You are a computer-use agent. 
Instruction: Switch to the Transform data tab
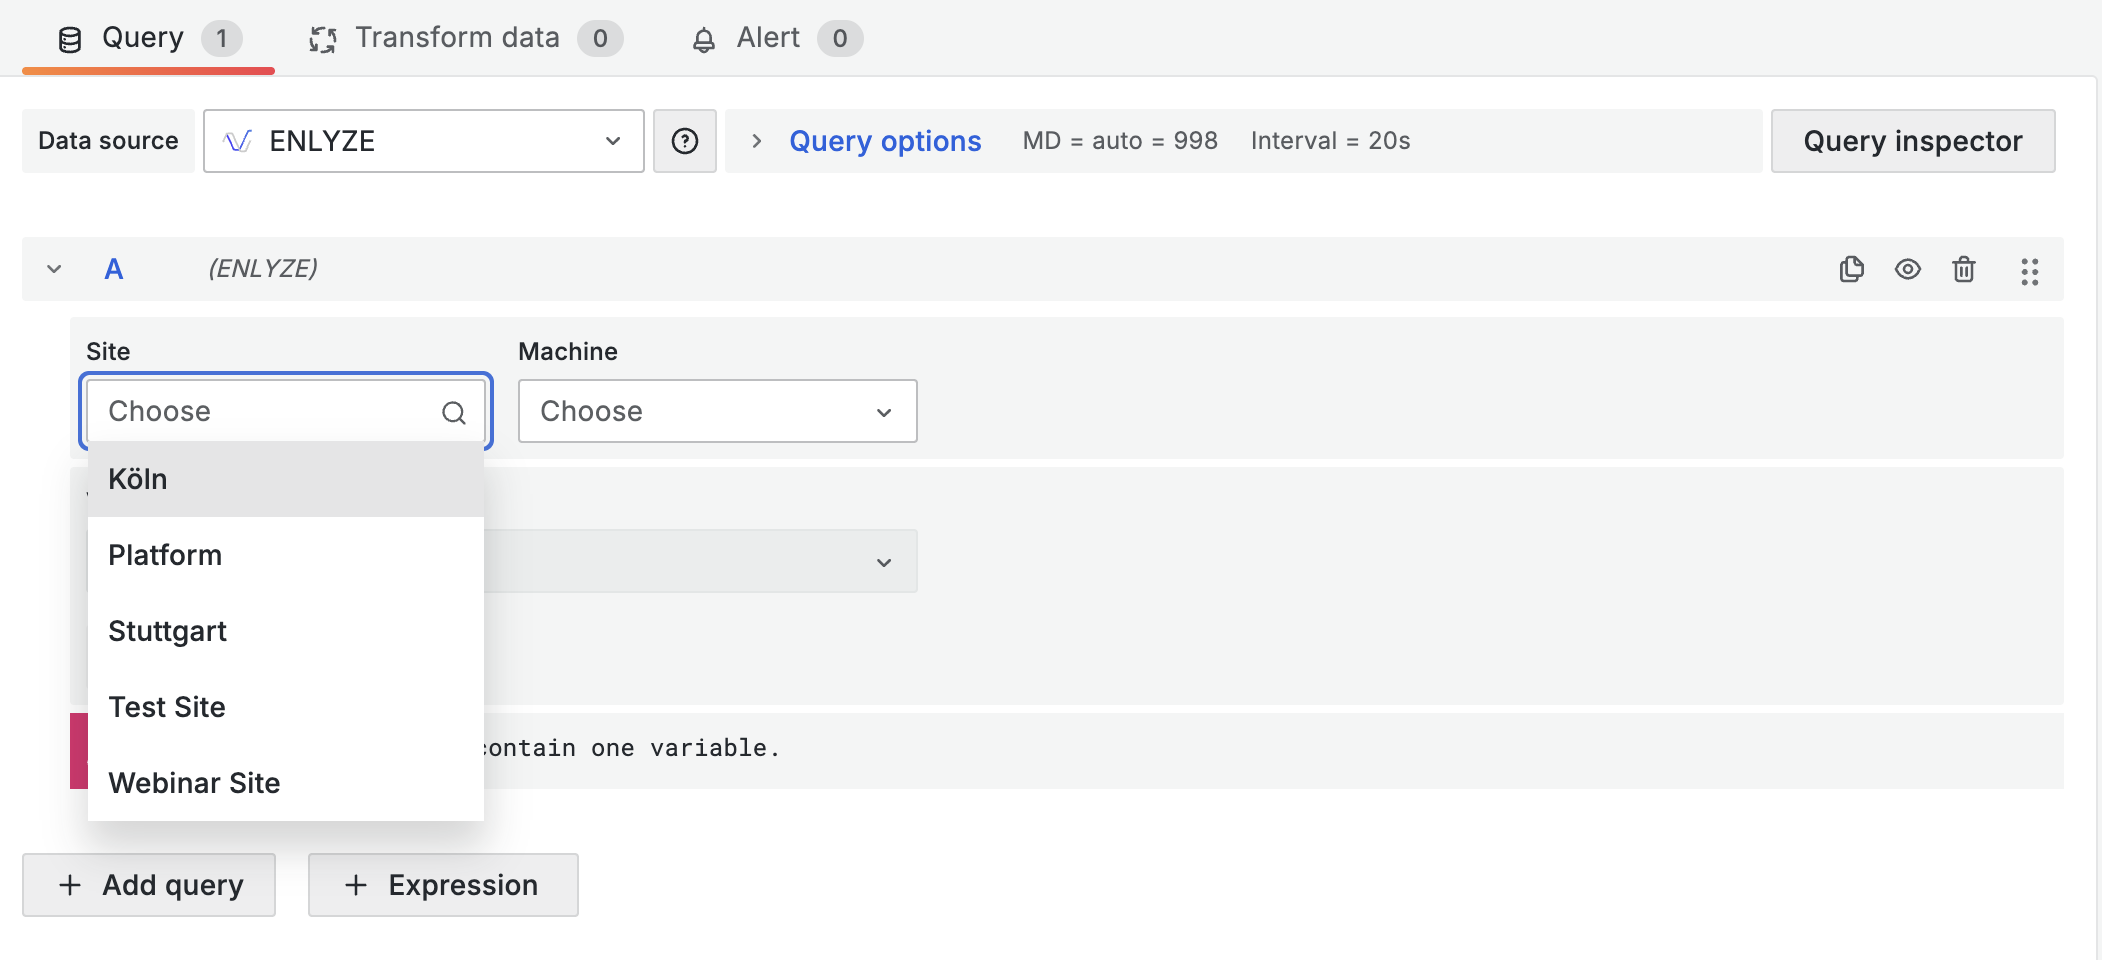[458, 38]
